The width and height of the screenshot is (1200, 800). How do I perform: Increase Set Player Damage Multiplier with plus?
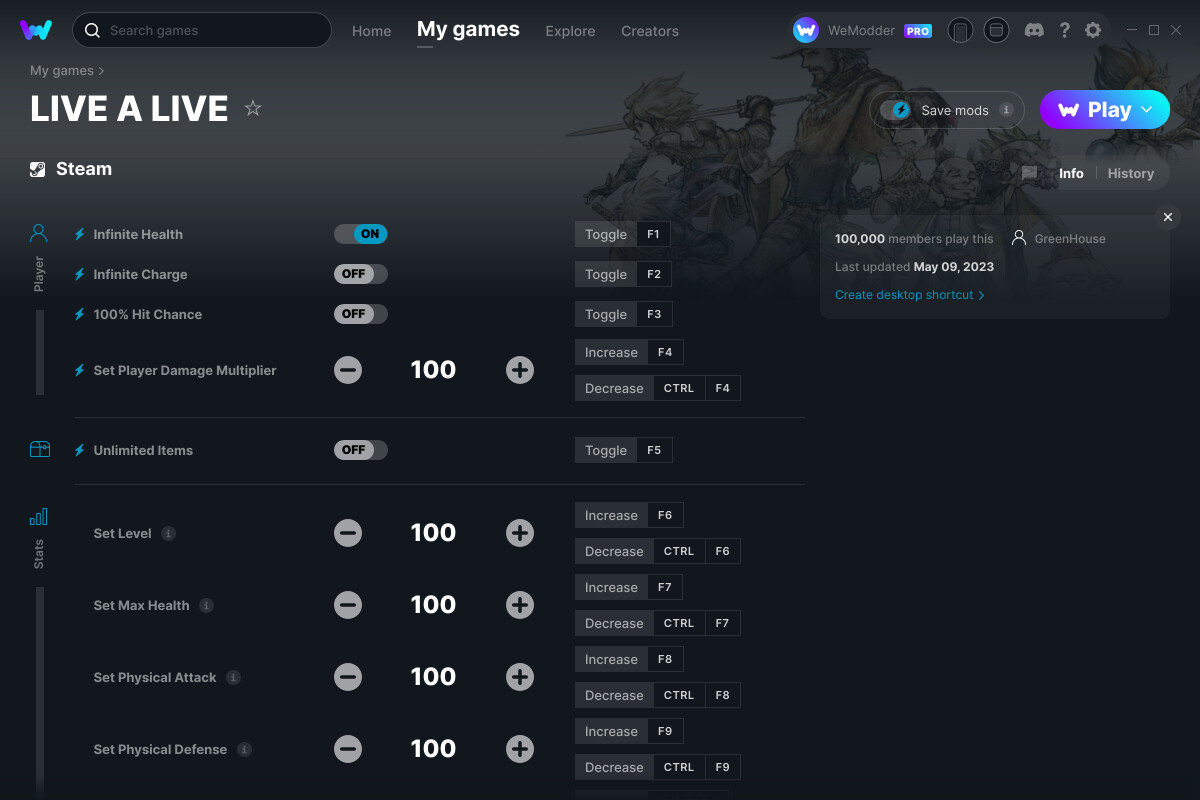pos(520,370)
